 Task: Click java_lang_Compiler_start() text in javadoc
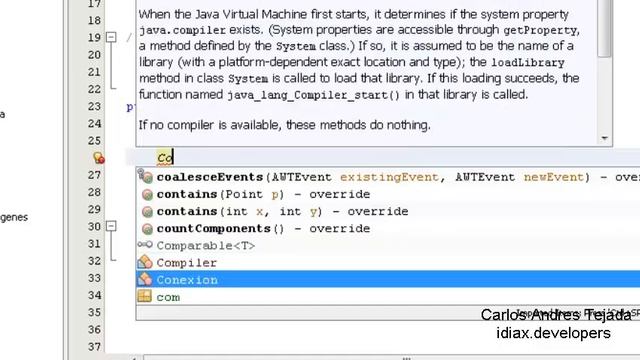[x=313, y=96]
